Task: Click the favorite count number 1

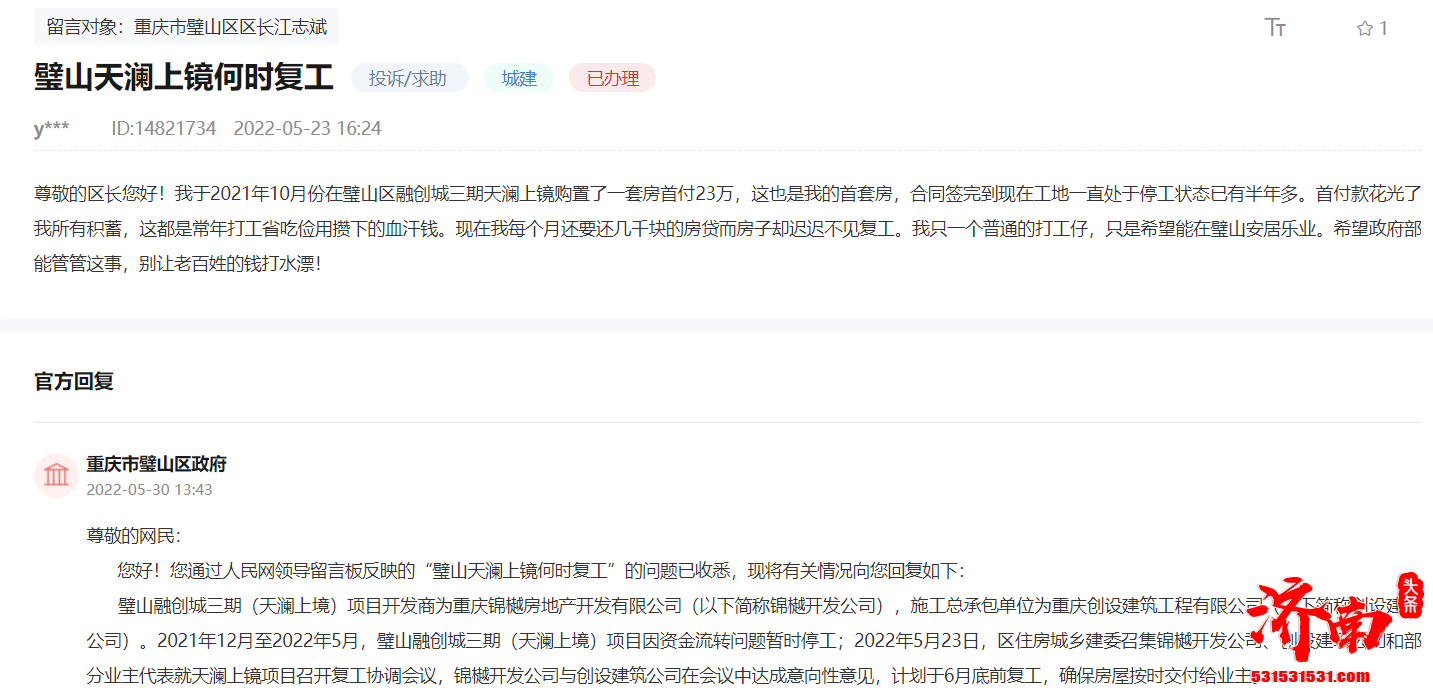Action: pyautogui.click(x=1383, y=28)
